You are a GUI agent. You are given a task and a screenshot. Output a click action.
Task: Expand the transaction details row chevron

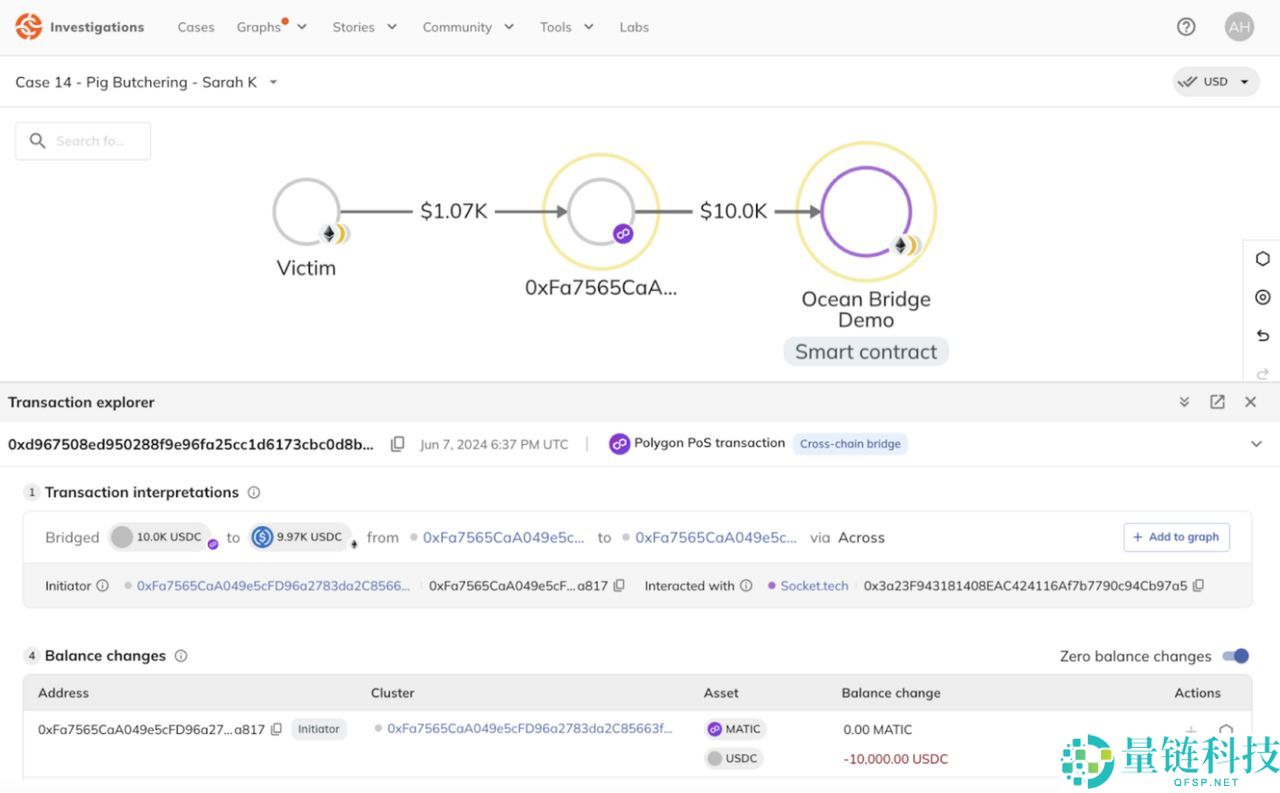click(x=1256, y=444)
